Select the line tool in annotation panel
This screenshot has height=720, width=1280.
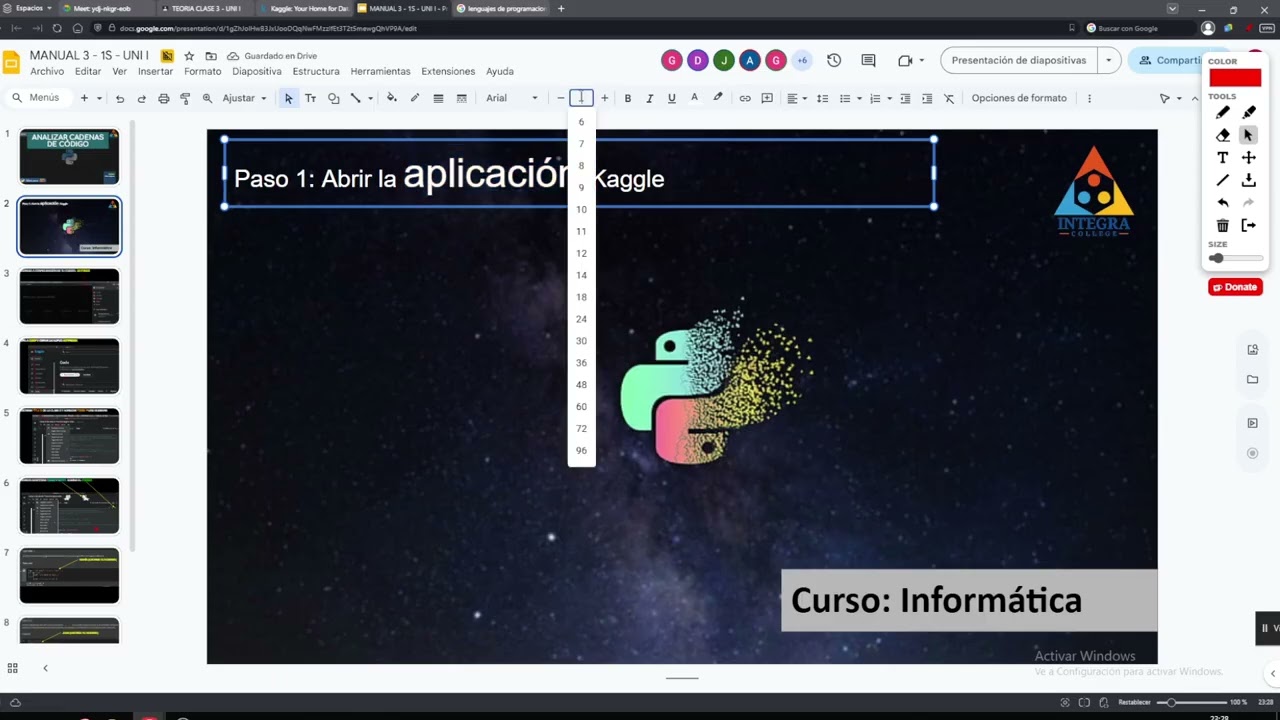tap(1222, 181)
